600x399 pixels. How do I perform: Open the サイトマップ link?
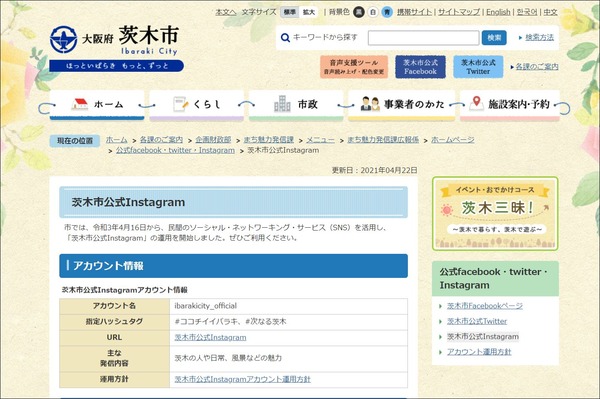click(459, 12)
